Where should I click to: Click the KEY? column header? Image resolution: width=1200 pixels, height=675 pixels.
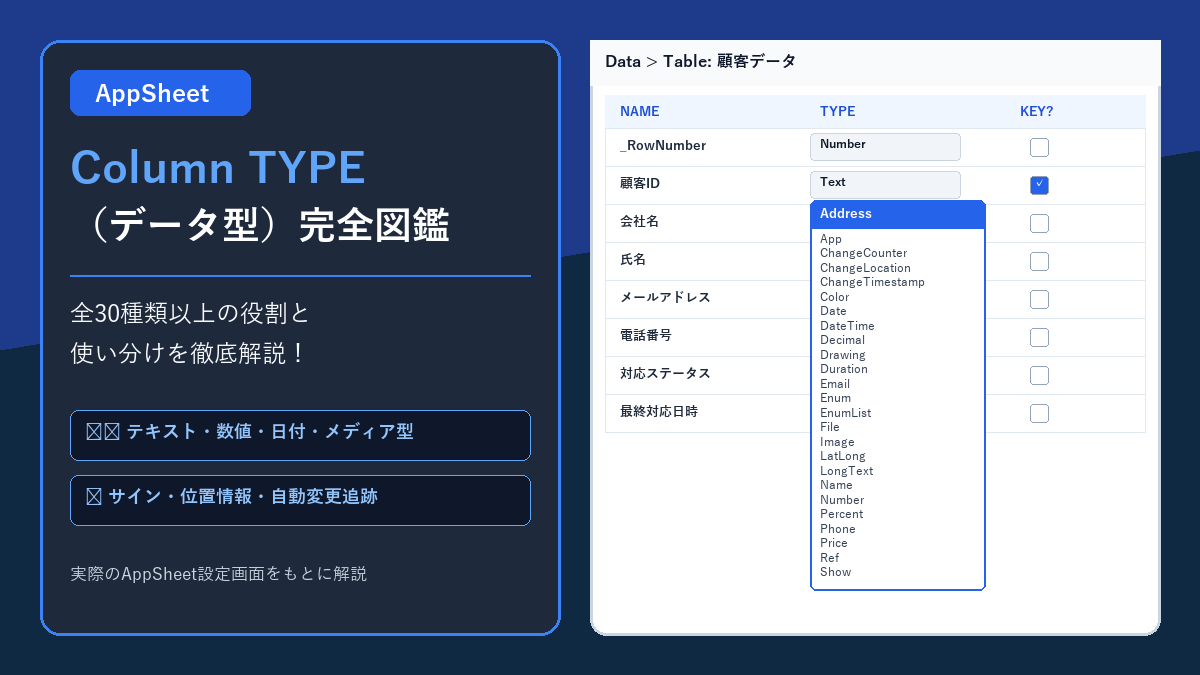(x=1037, y=112)
